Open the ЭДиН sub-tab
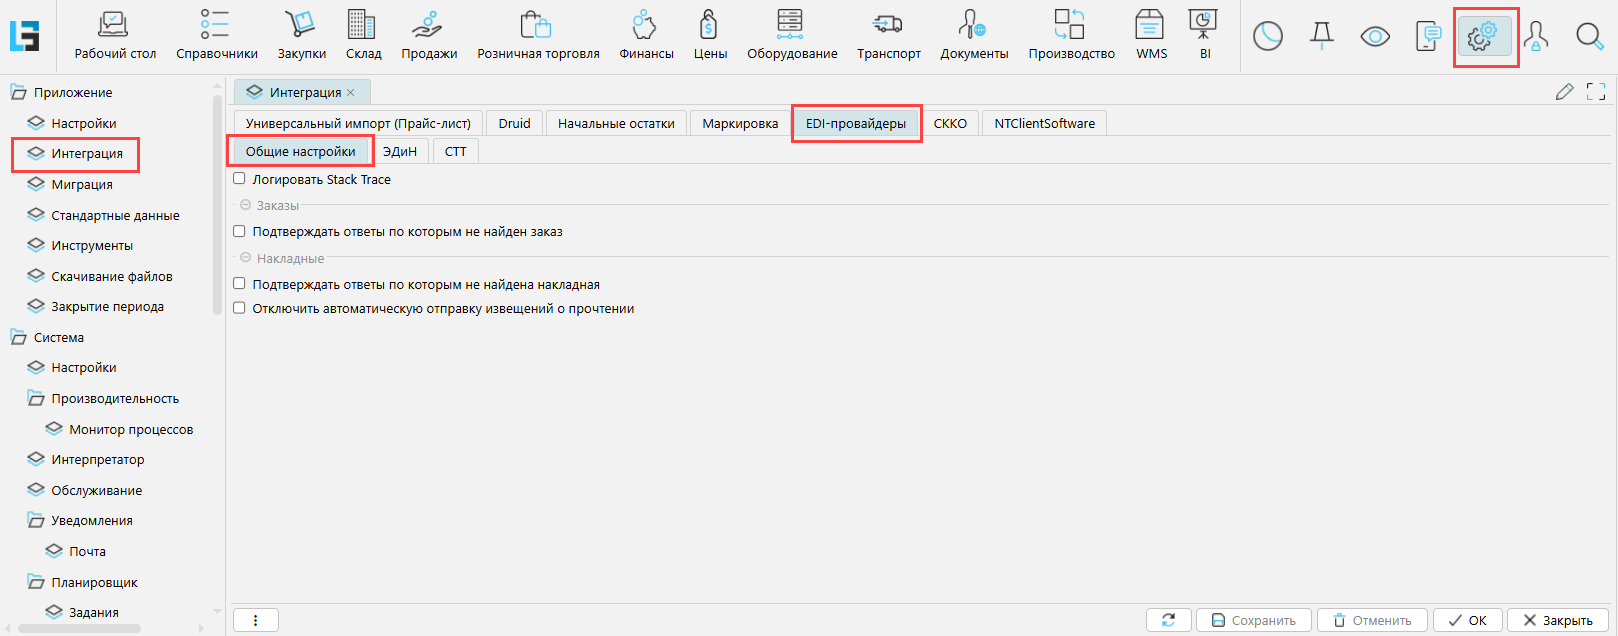 [400, 151]
